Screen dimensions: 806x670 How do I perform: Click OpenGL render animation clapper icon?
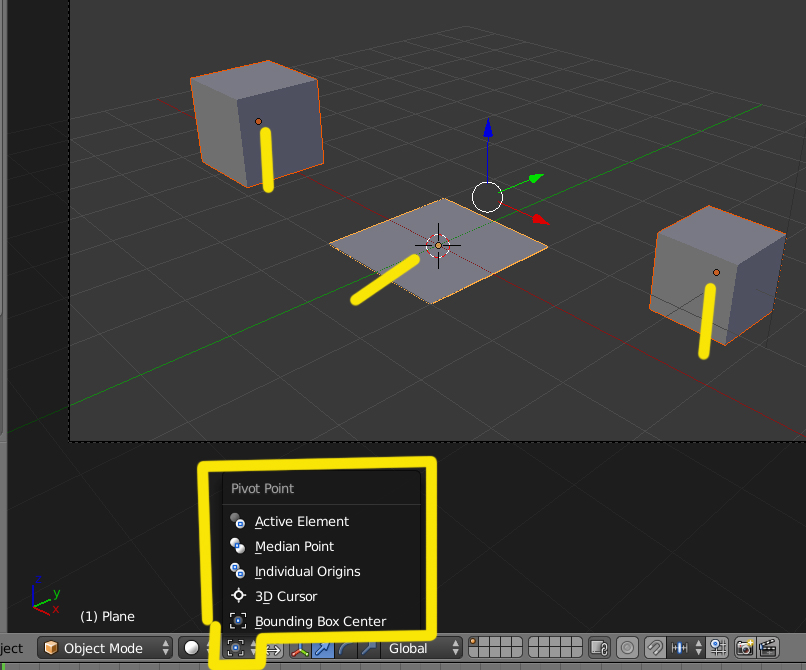click(767, 648)
